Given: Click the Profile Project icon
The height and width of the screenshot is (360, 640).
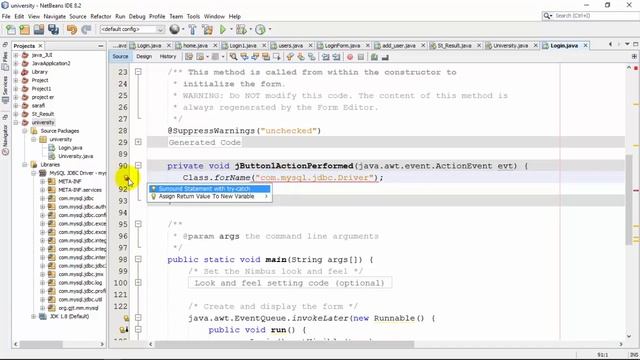Looking at the screenshot, I should tap(260, 29).
